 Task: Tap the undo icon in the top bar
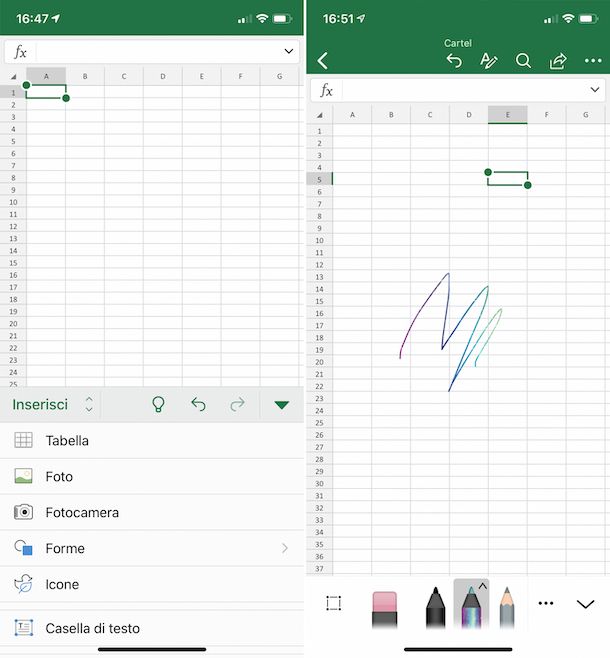click(x=454, y=61)
